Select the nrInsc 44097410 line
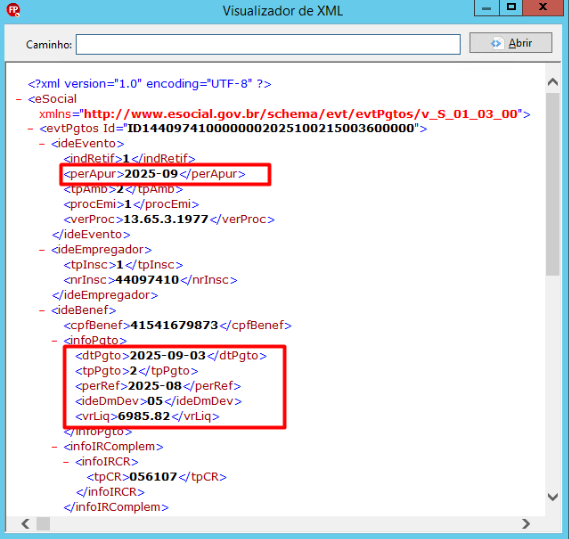569x539 pixels. click(150, 280)
